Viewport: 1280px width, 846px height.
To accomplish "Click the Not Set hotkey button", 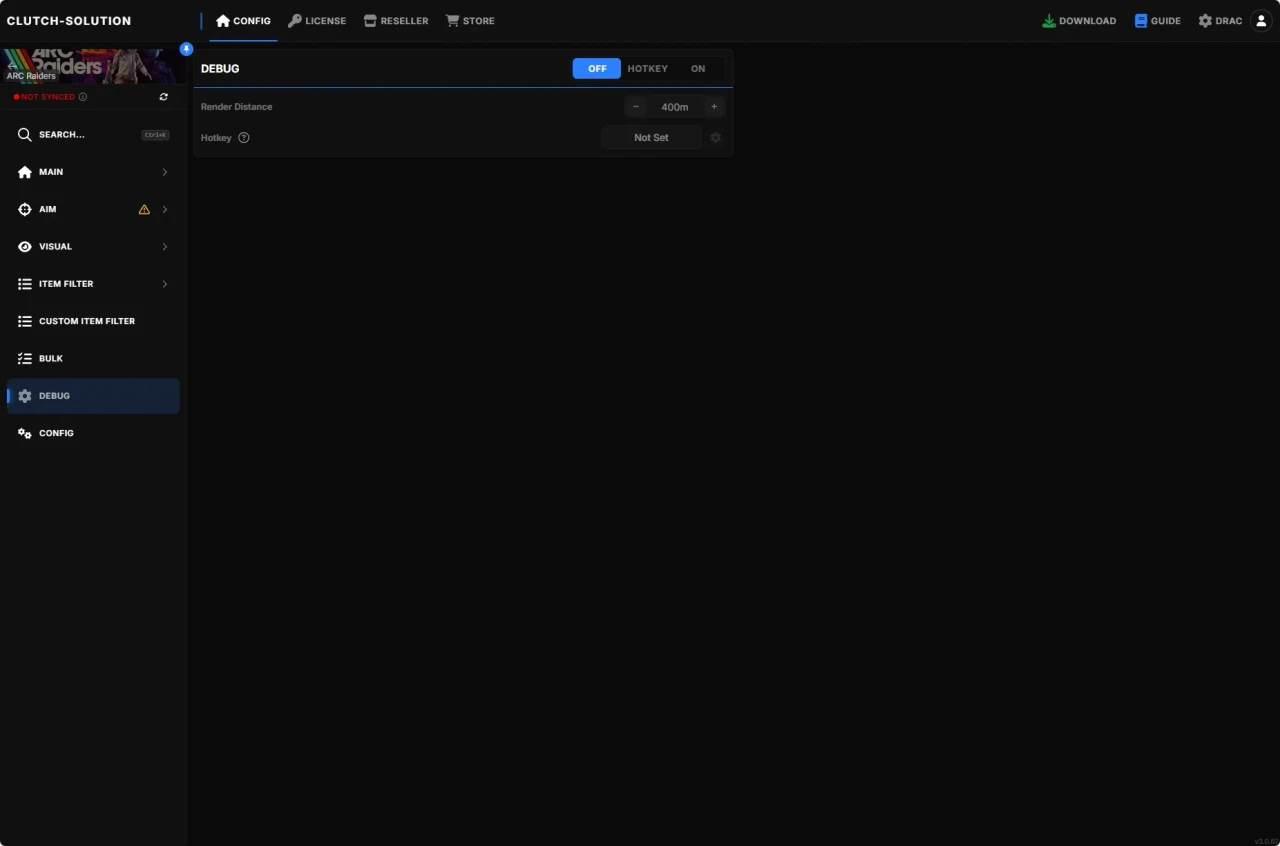I will click(x=651, y=138).
